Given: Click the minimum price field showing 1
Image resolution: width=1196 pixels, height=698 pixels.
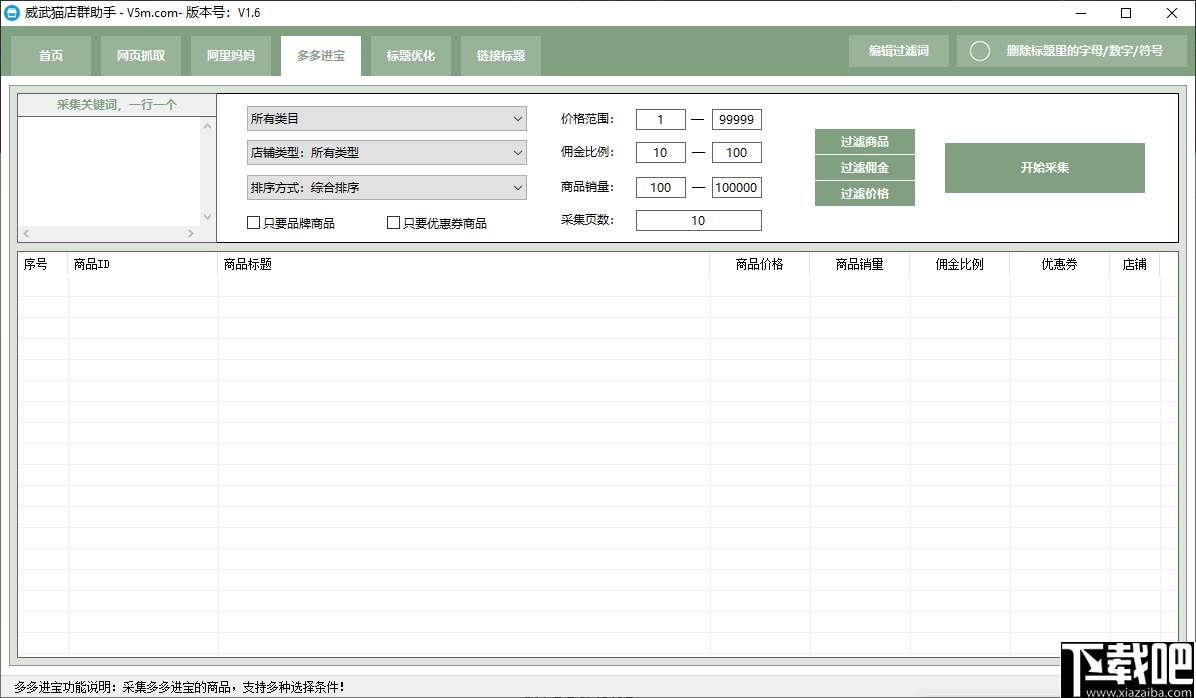Looking at the screenshot, I should (x=661, y=120).
